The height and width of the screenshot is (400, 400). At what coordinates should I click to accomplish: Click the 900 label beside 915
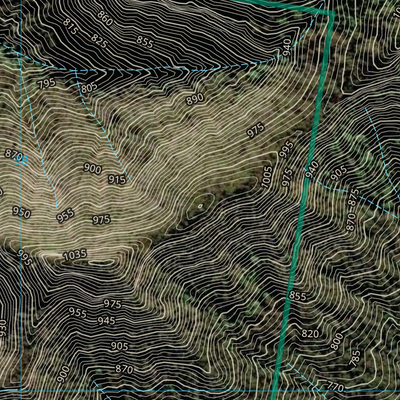[92, 169]
